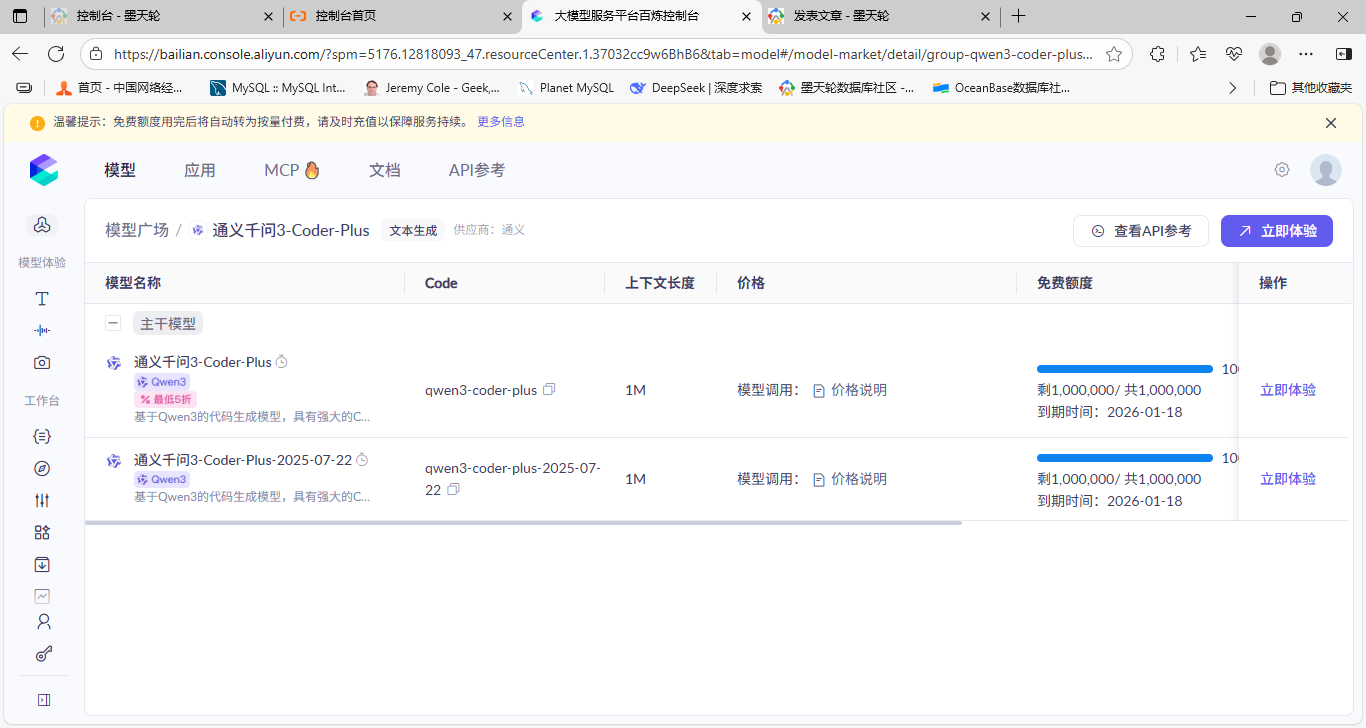Open the 文档 navigation tab
Image resolution: width=1366 pixels, height=728 pixels.
385,170
